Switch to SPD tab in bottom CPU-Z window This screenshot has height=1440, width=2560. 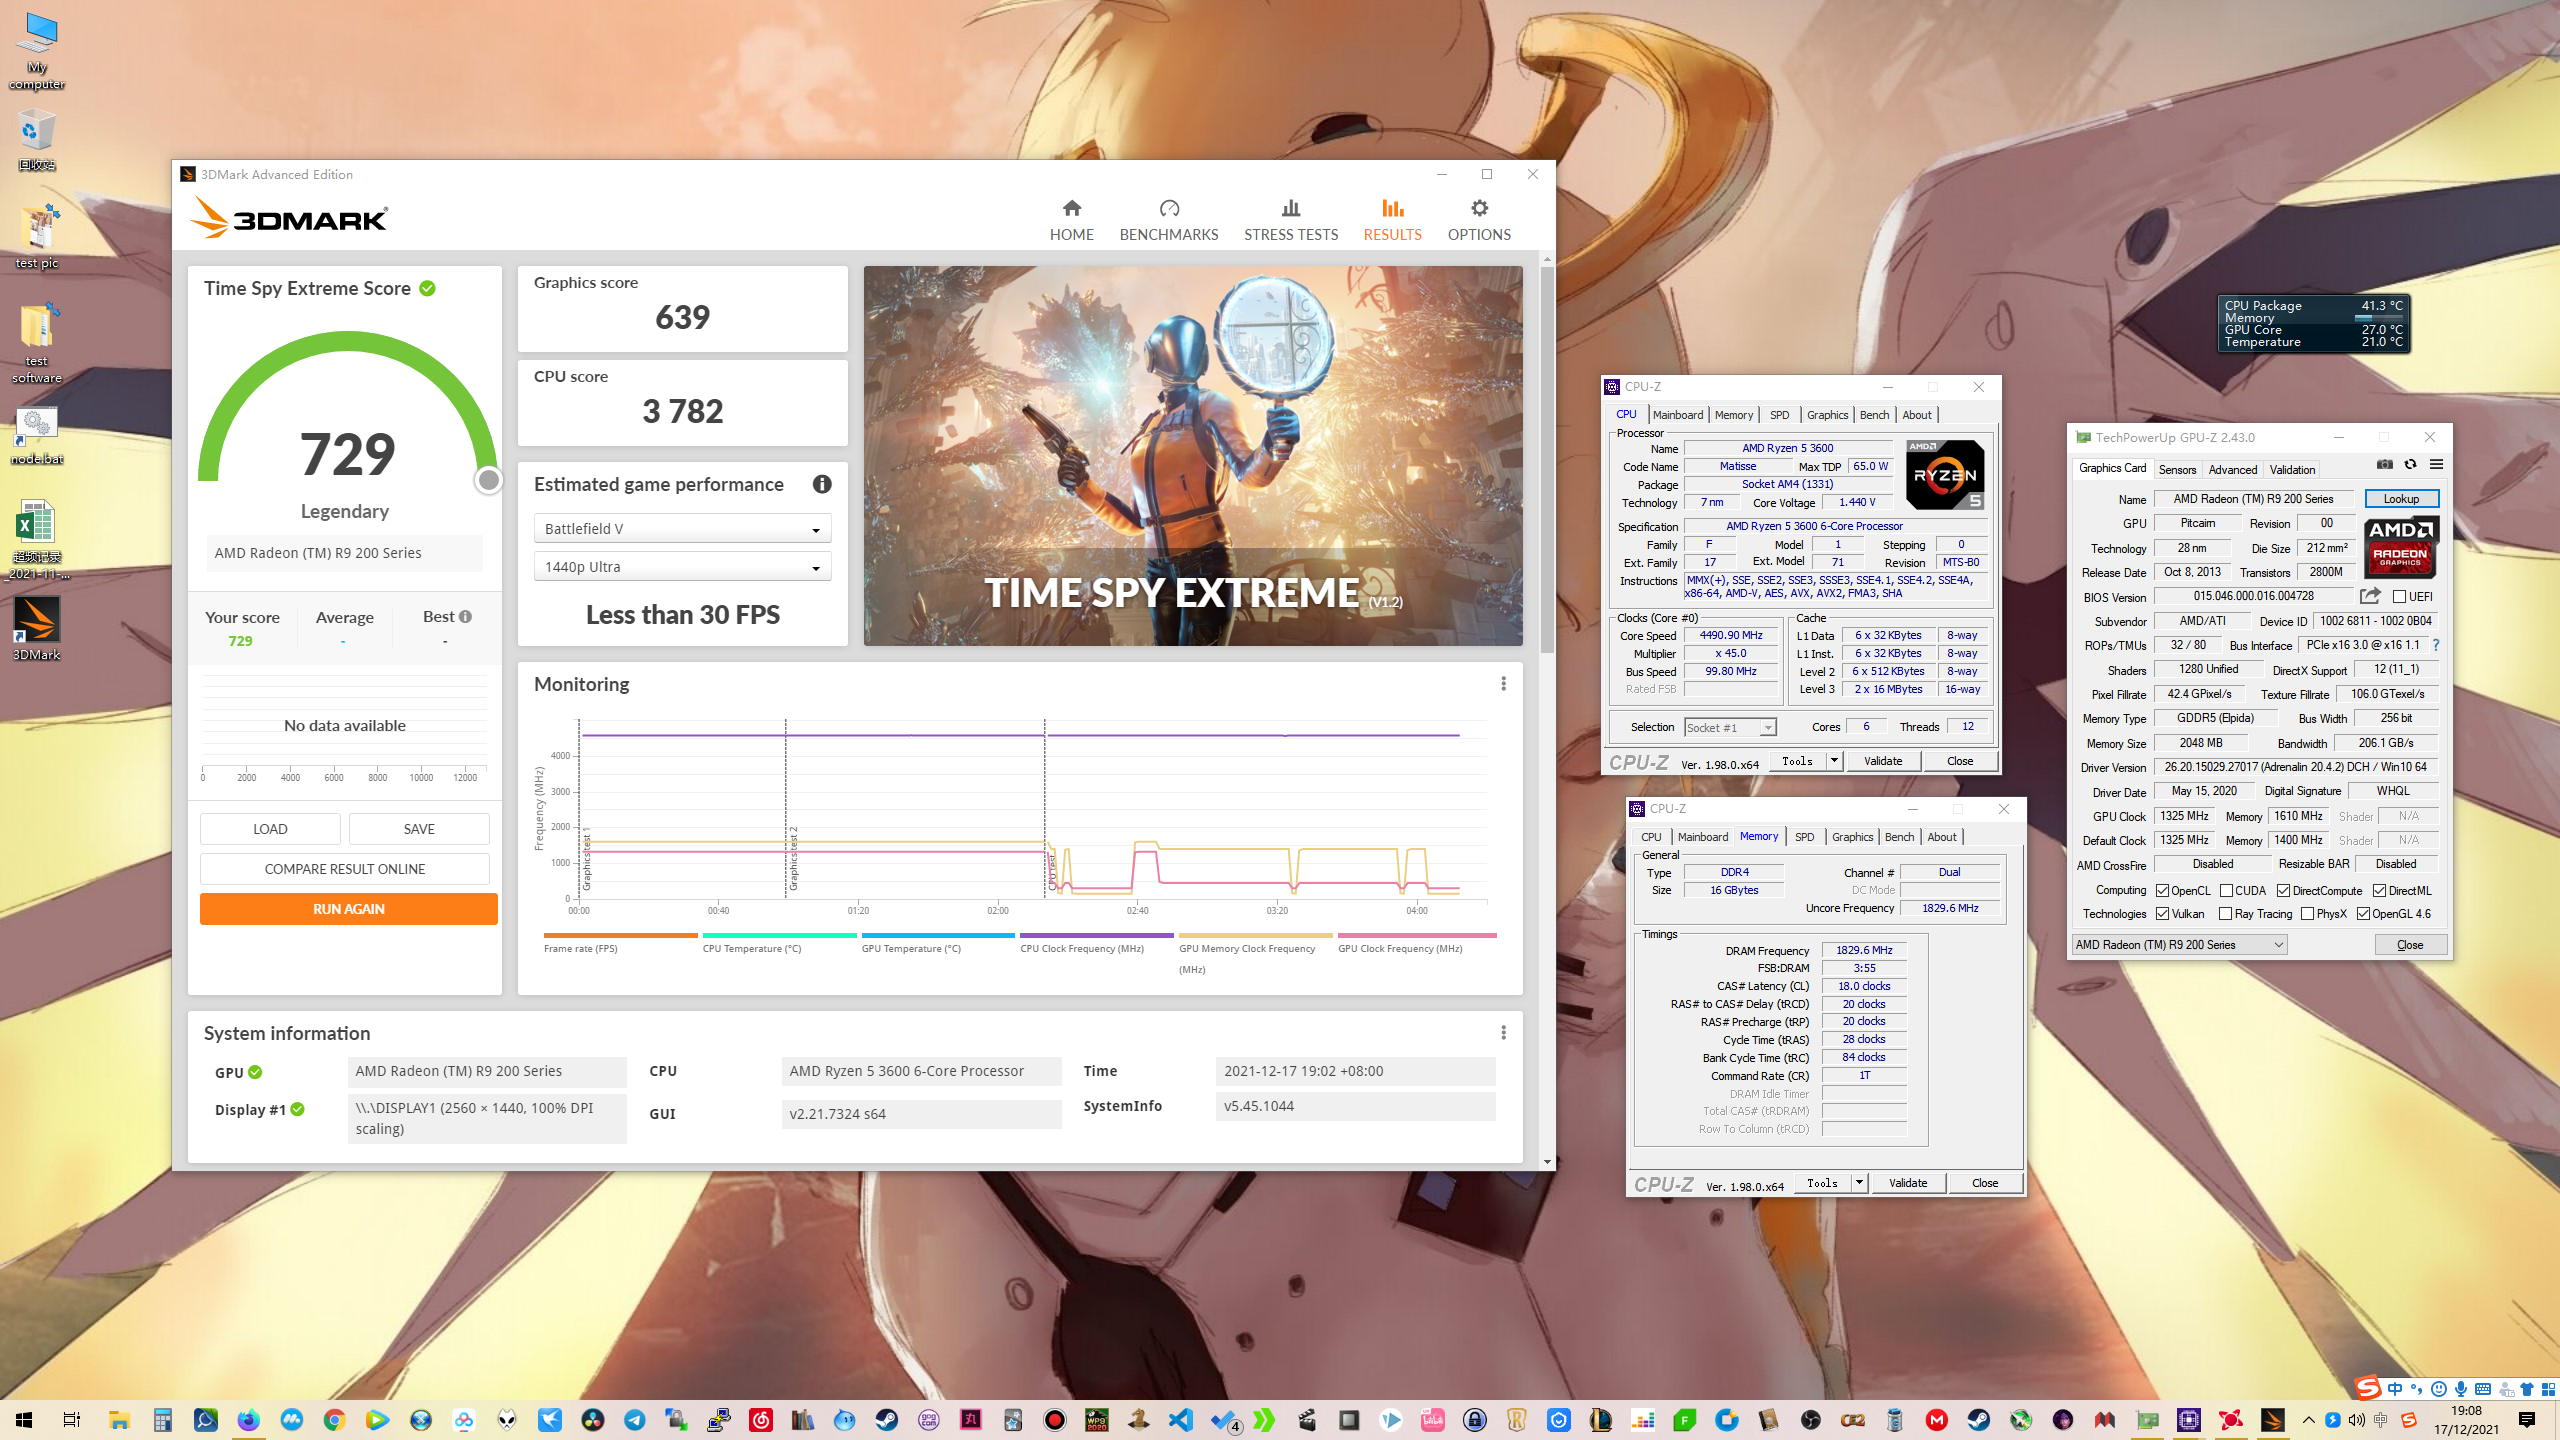click(1804, 837)
